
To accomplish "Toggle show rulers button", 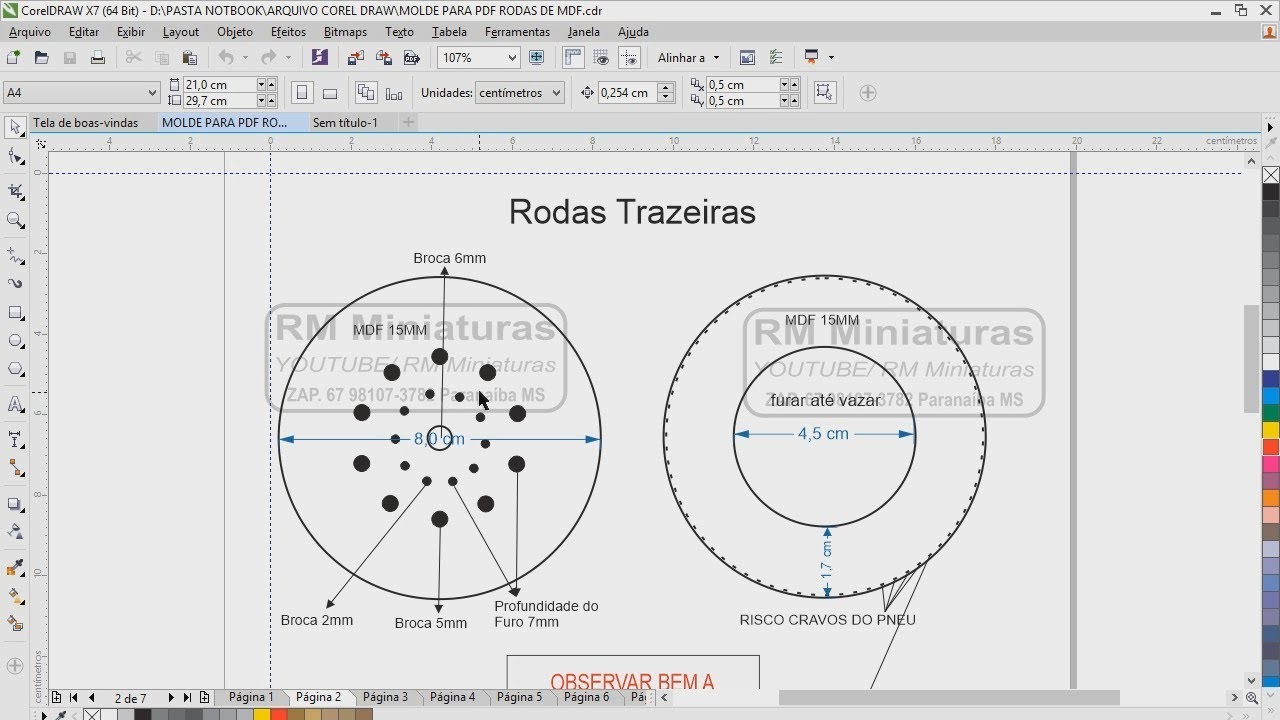I will click(x=573, y=58).
